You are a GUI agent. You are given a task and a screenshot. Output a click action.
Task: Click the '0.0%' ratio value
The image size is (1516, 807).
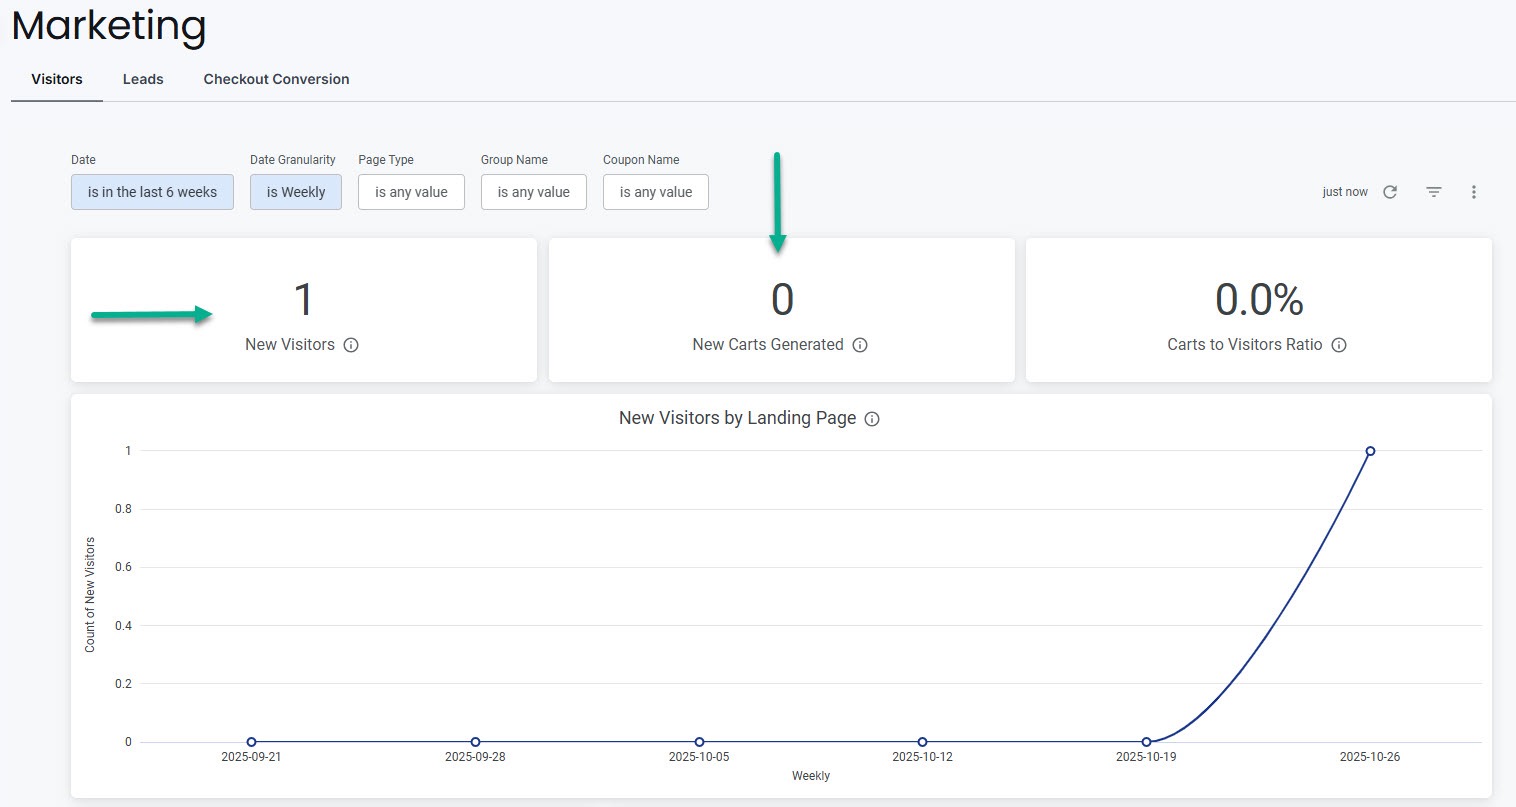[1259, 300]
